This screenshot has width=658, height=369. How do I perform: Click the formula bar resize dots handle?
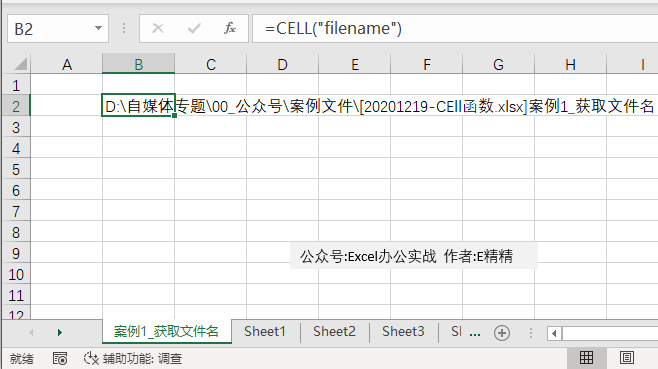point(124,28)
